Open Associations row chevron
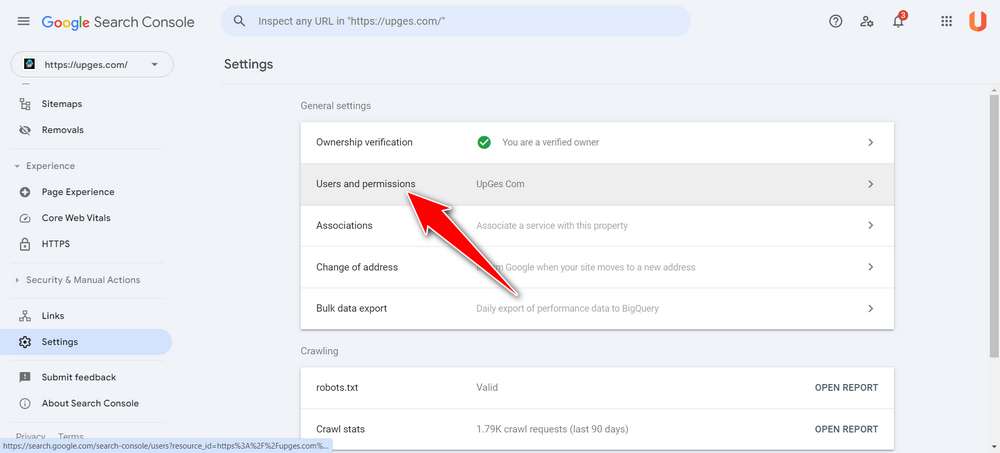This screenshot has width=1000, height=453. click(x=871, y=225)
